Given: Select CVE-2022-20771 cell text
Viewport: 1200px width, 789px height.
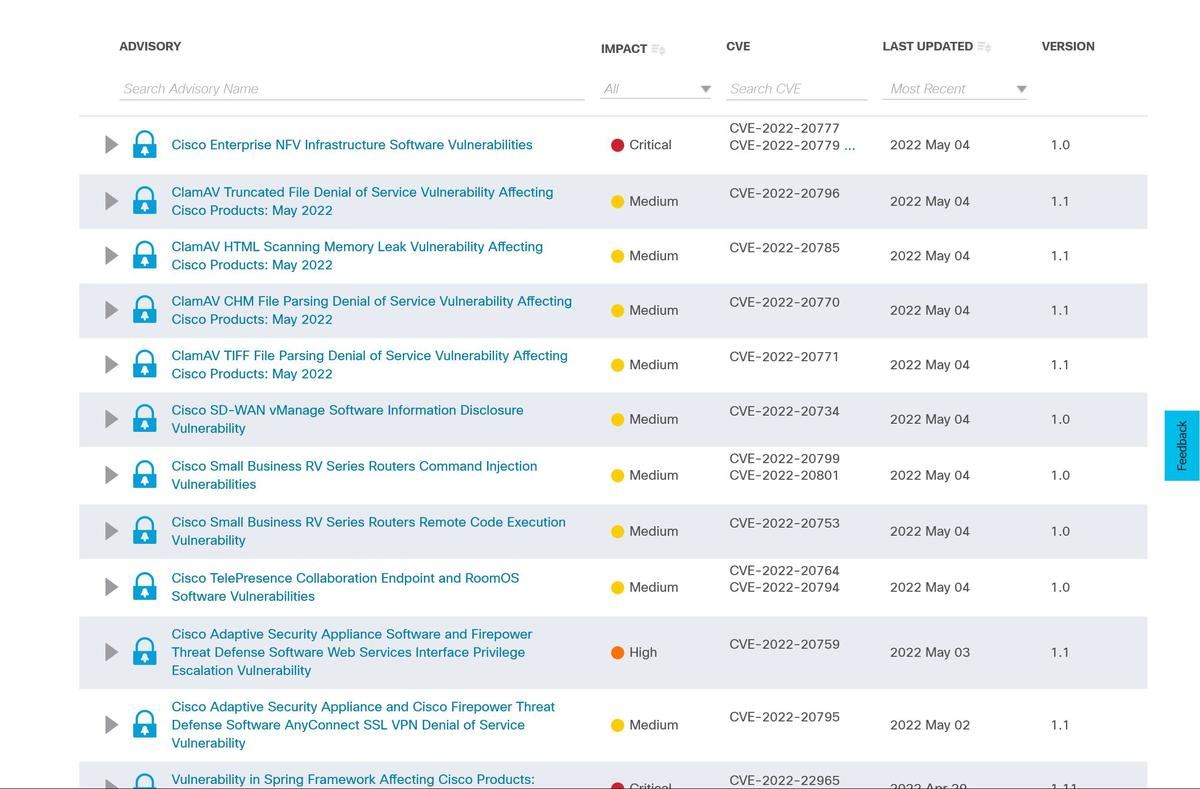Looking at the screenshot, I should 785,357.
